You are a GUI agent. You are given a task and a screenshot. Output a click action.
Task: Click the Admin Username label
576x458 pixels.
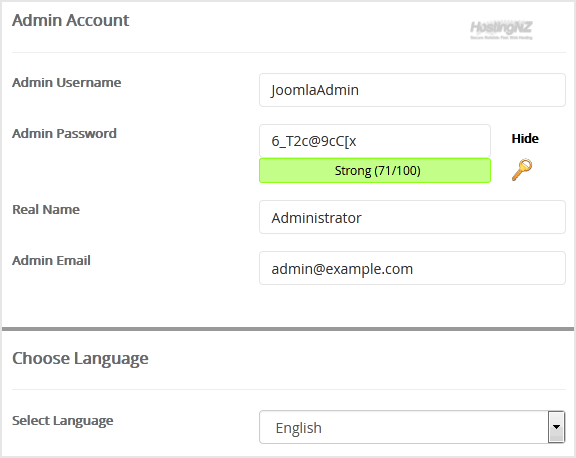click(66, 83)
